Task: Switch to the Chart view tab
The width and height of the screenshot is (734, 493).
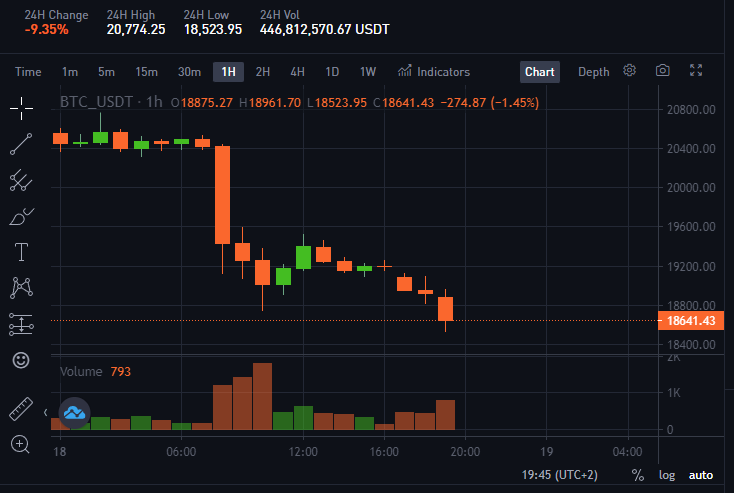Action: point(540,72)
